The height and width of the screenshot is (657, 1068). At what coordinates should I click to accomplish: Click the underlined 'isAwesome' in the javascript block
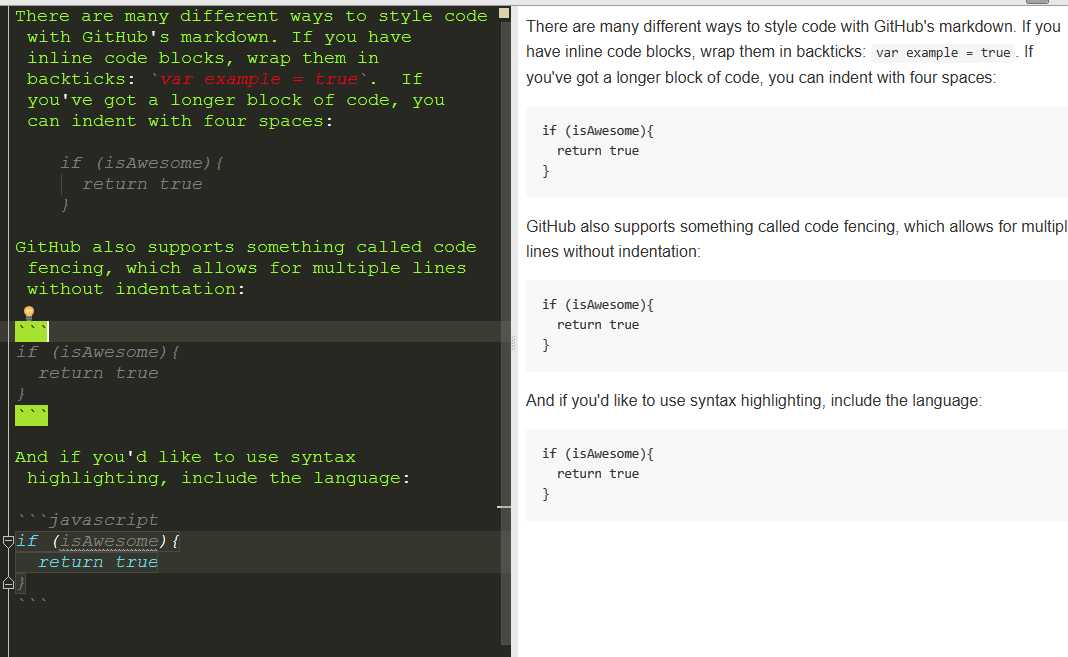pos(108,541)
